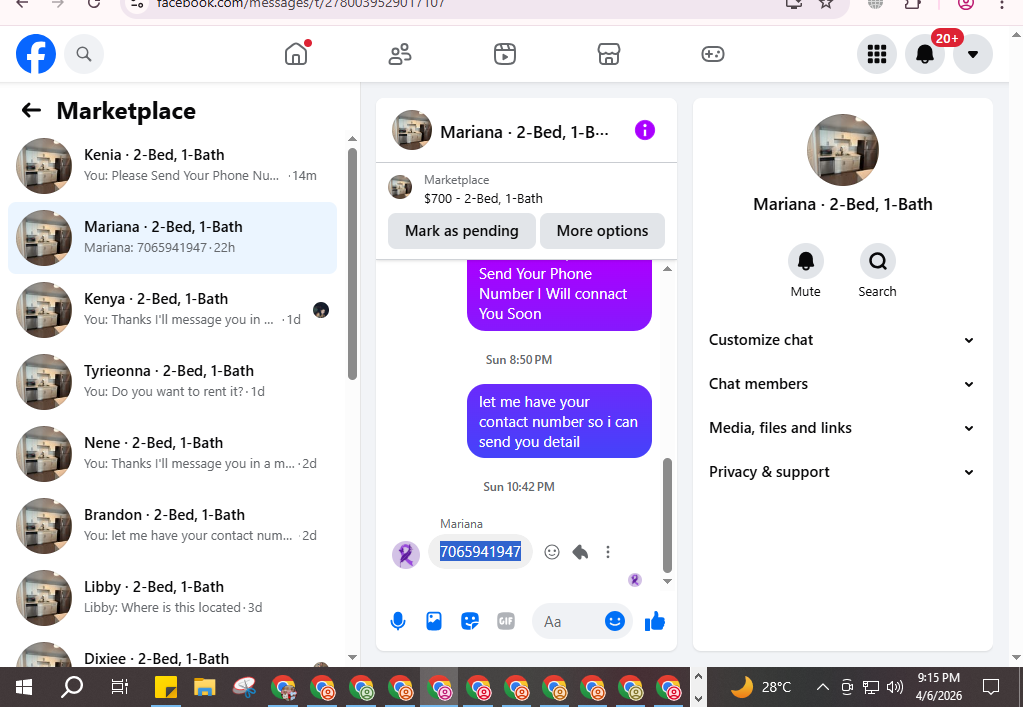
Task: Open Nene 2-Bed, 1-Bath conversation
Action: pyautogui.click(x=172, y=454)
